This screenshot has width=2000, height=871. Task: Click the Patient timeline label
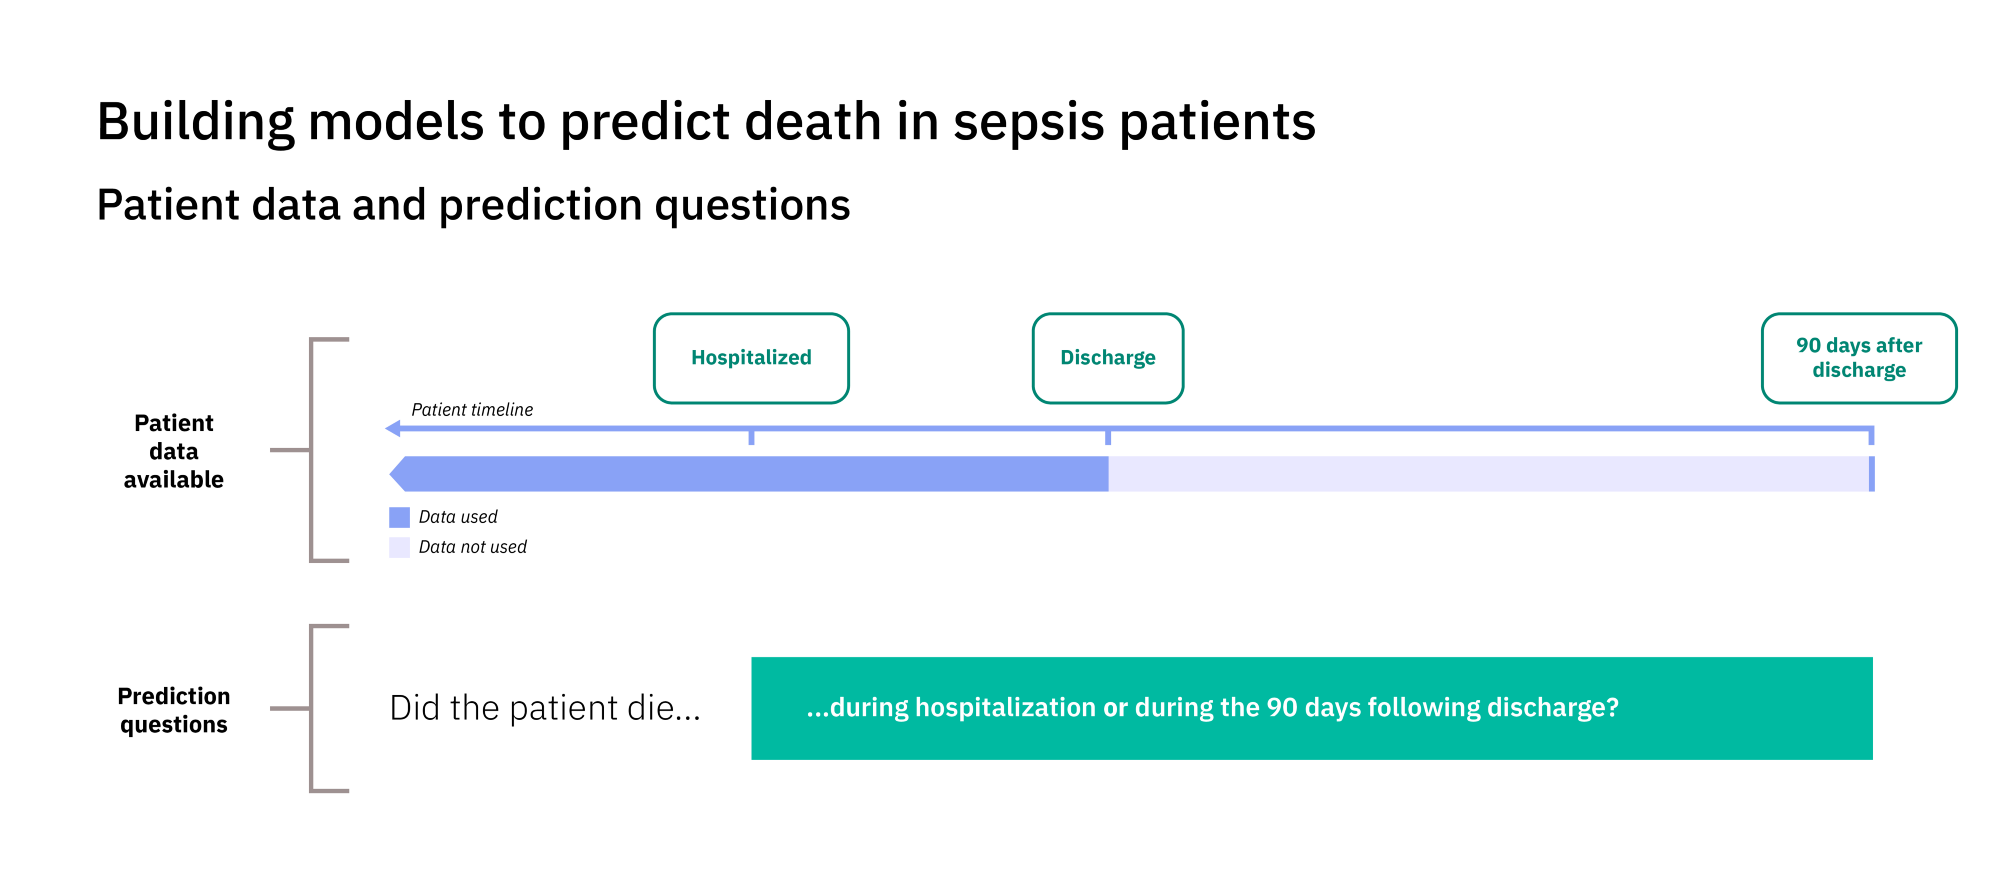click(x=472, y=410)
